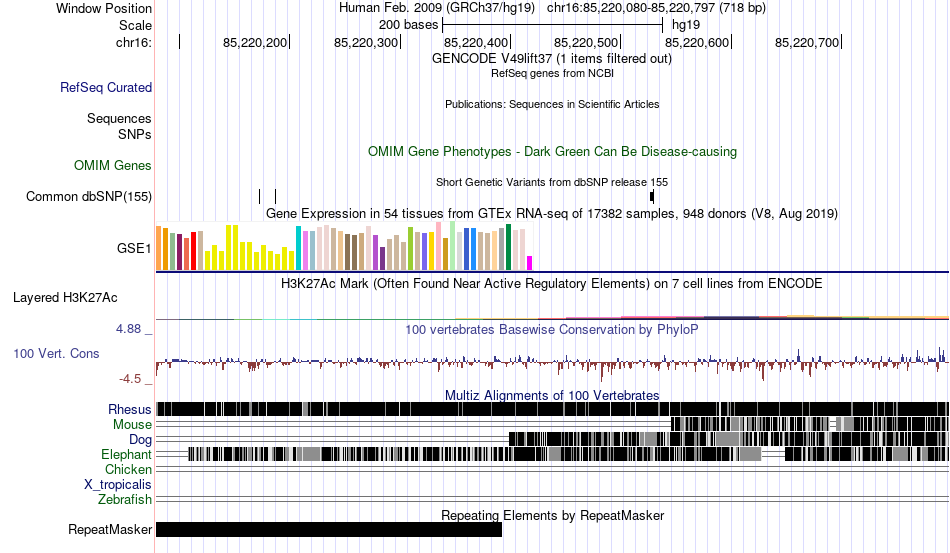950x553 pixels.
Task: Click the OMIM Genes track label
Action: pos(113,165)
